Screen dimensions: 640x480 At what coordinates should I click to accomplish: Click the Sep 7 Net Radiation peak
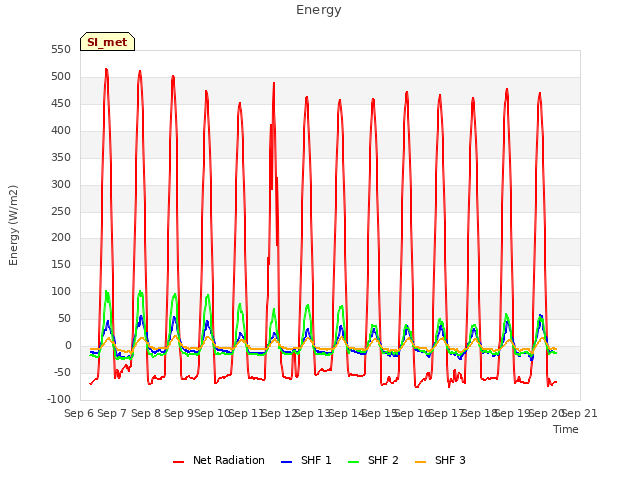[x=106, y=69]
